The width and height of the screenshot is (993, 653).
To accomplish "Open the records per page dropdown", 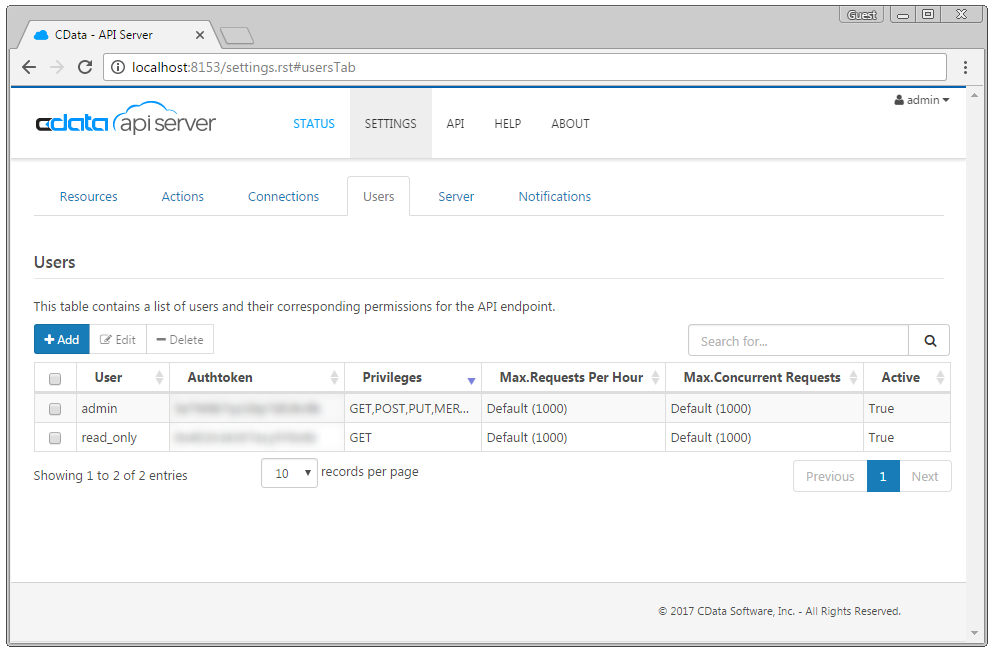I will pyautogui.click(x=289, y=473).
